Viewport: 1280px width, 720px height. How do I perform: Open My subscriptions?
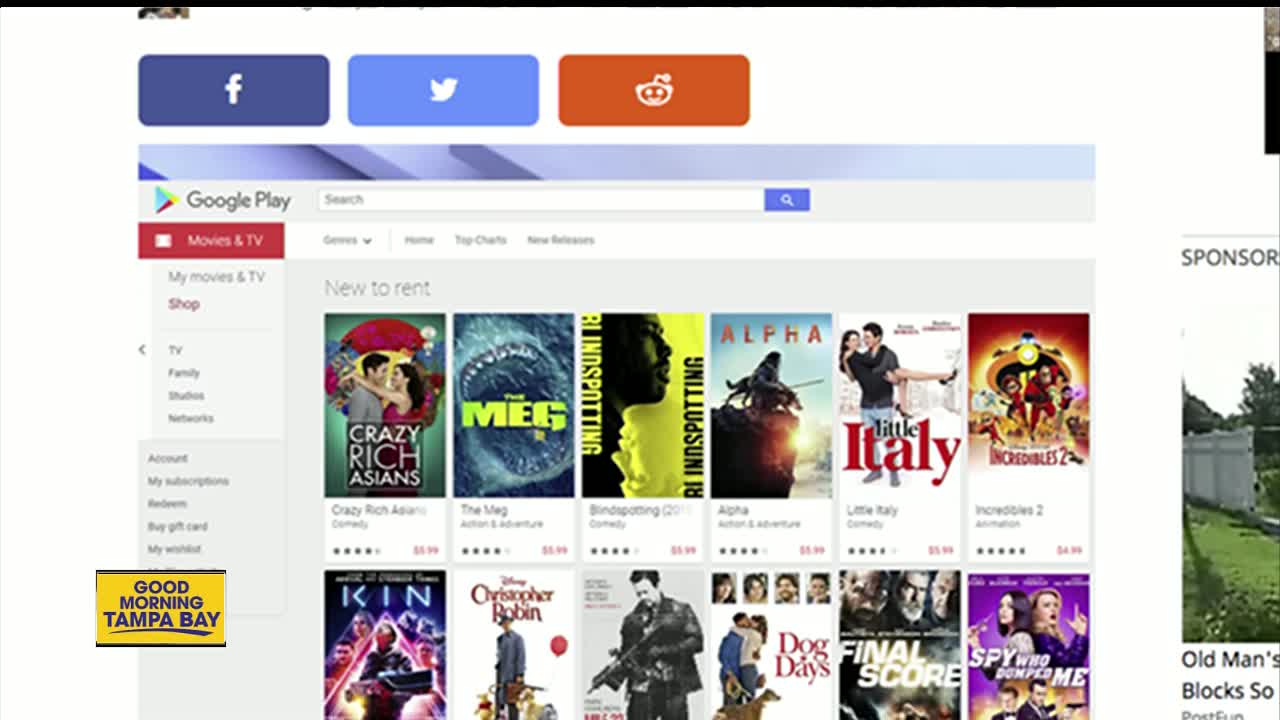188,481
